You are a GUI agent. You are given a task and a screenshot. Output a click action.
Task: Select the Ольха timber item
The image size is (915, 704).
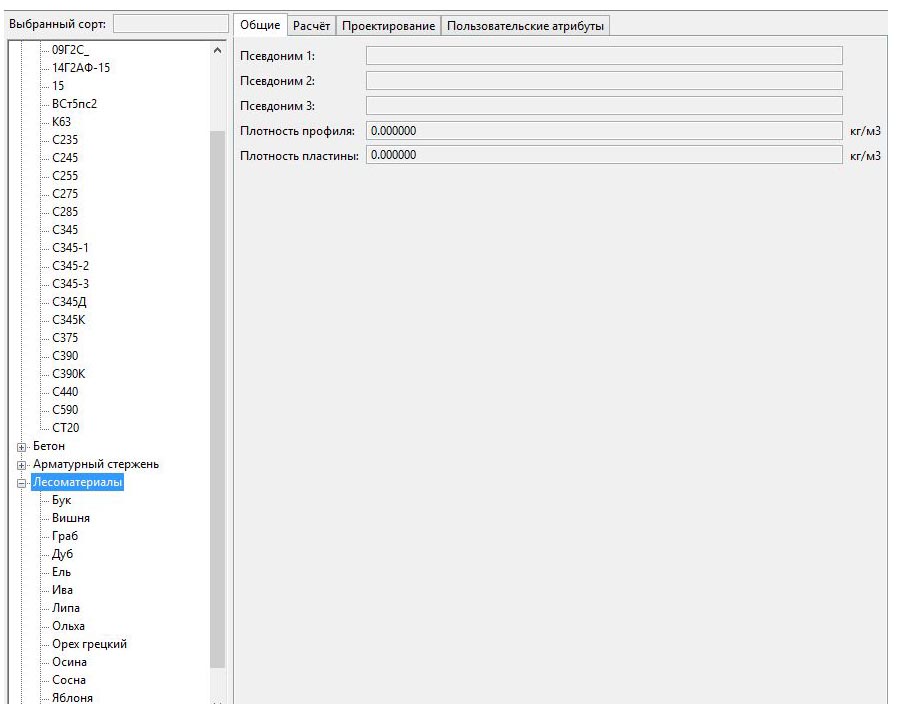click(x=68, y=626)
